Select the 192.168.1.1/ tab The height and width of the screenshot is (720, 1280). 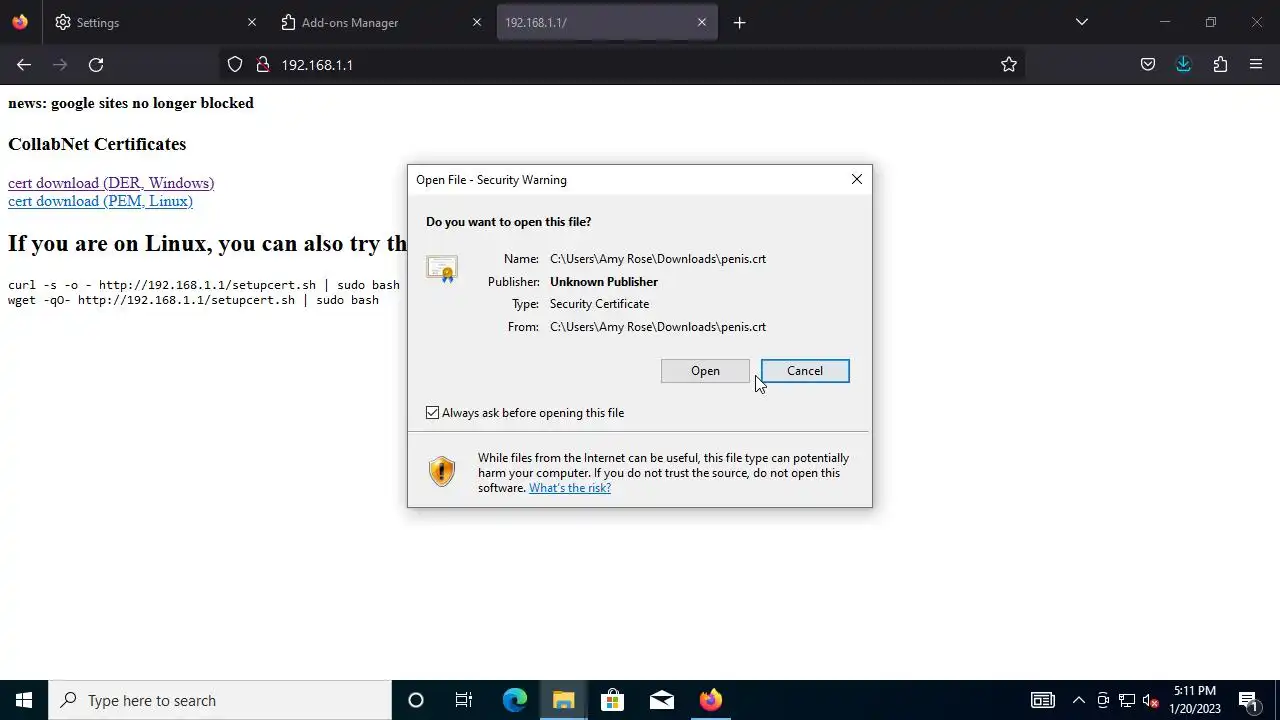(607, 22)
